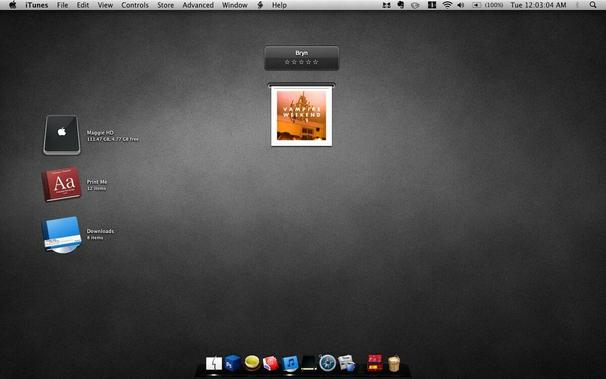Rate Bryn one star
This screenshot has height=379, width=606.
287,62
